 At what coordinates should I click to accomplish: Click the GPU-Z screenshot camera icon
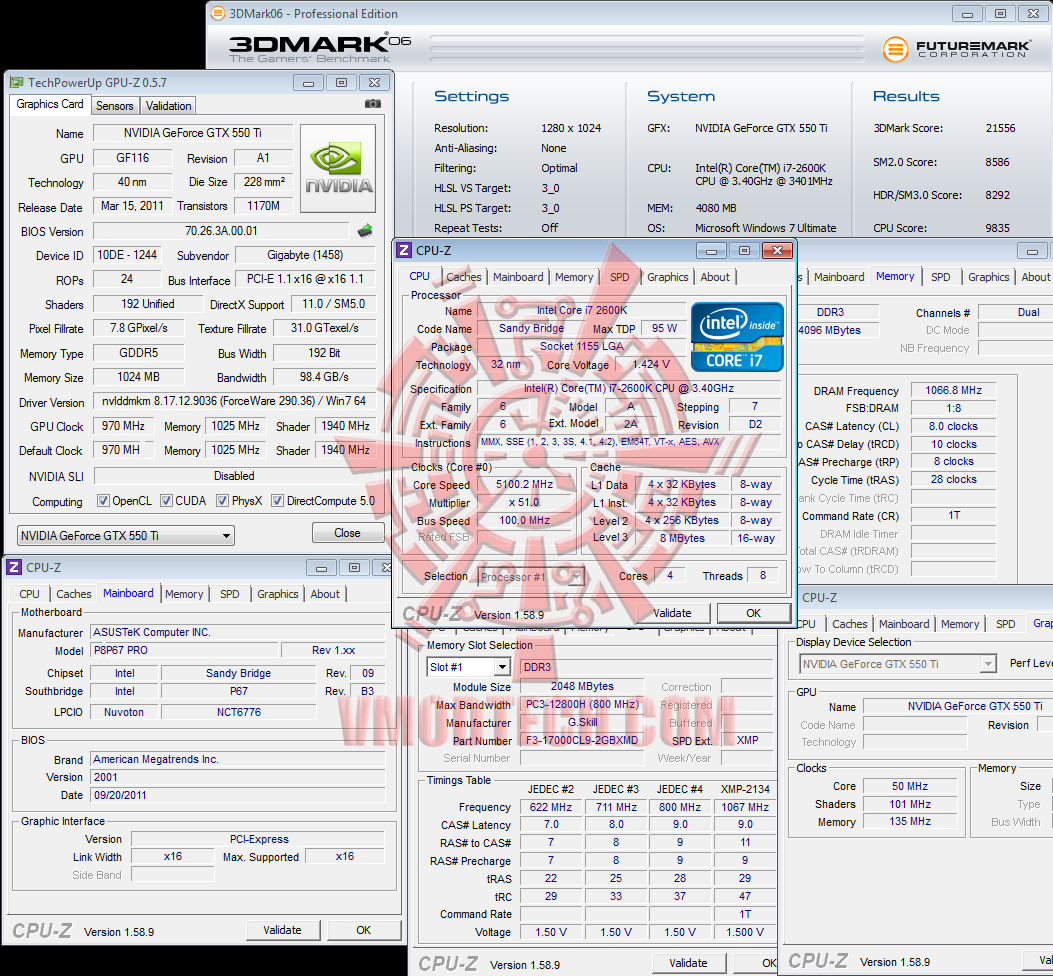(x=373, y=104)
